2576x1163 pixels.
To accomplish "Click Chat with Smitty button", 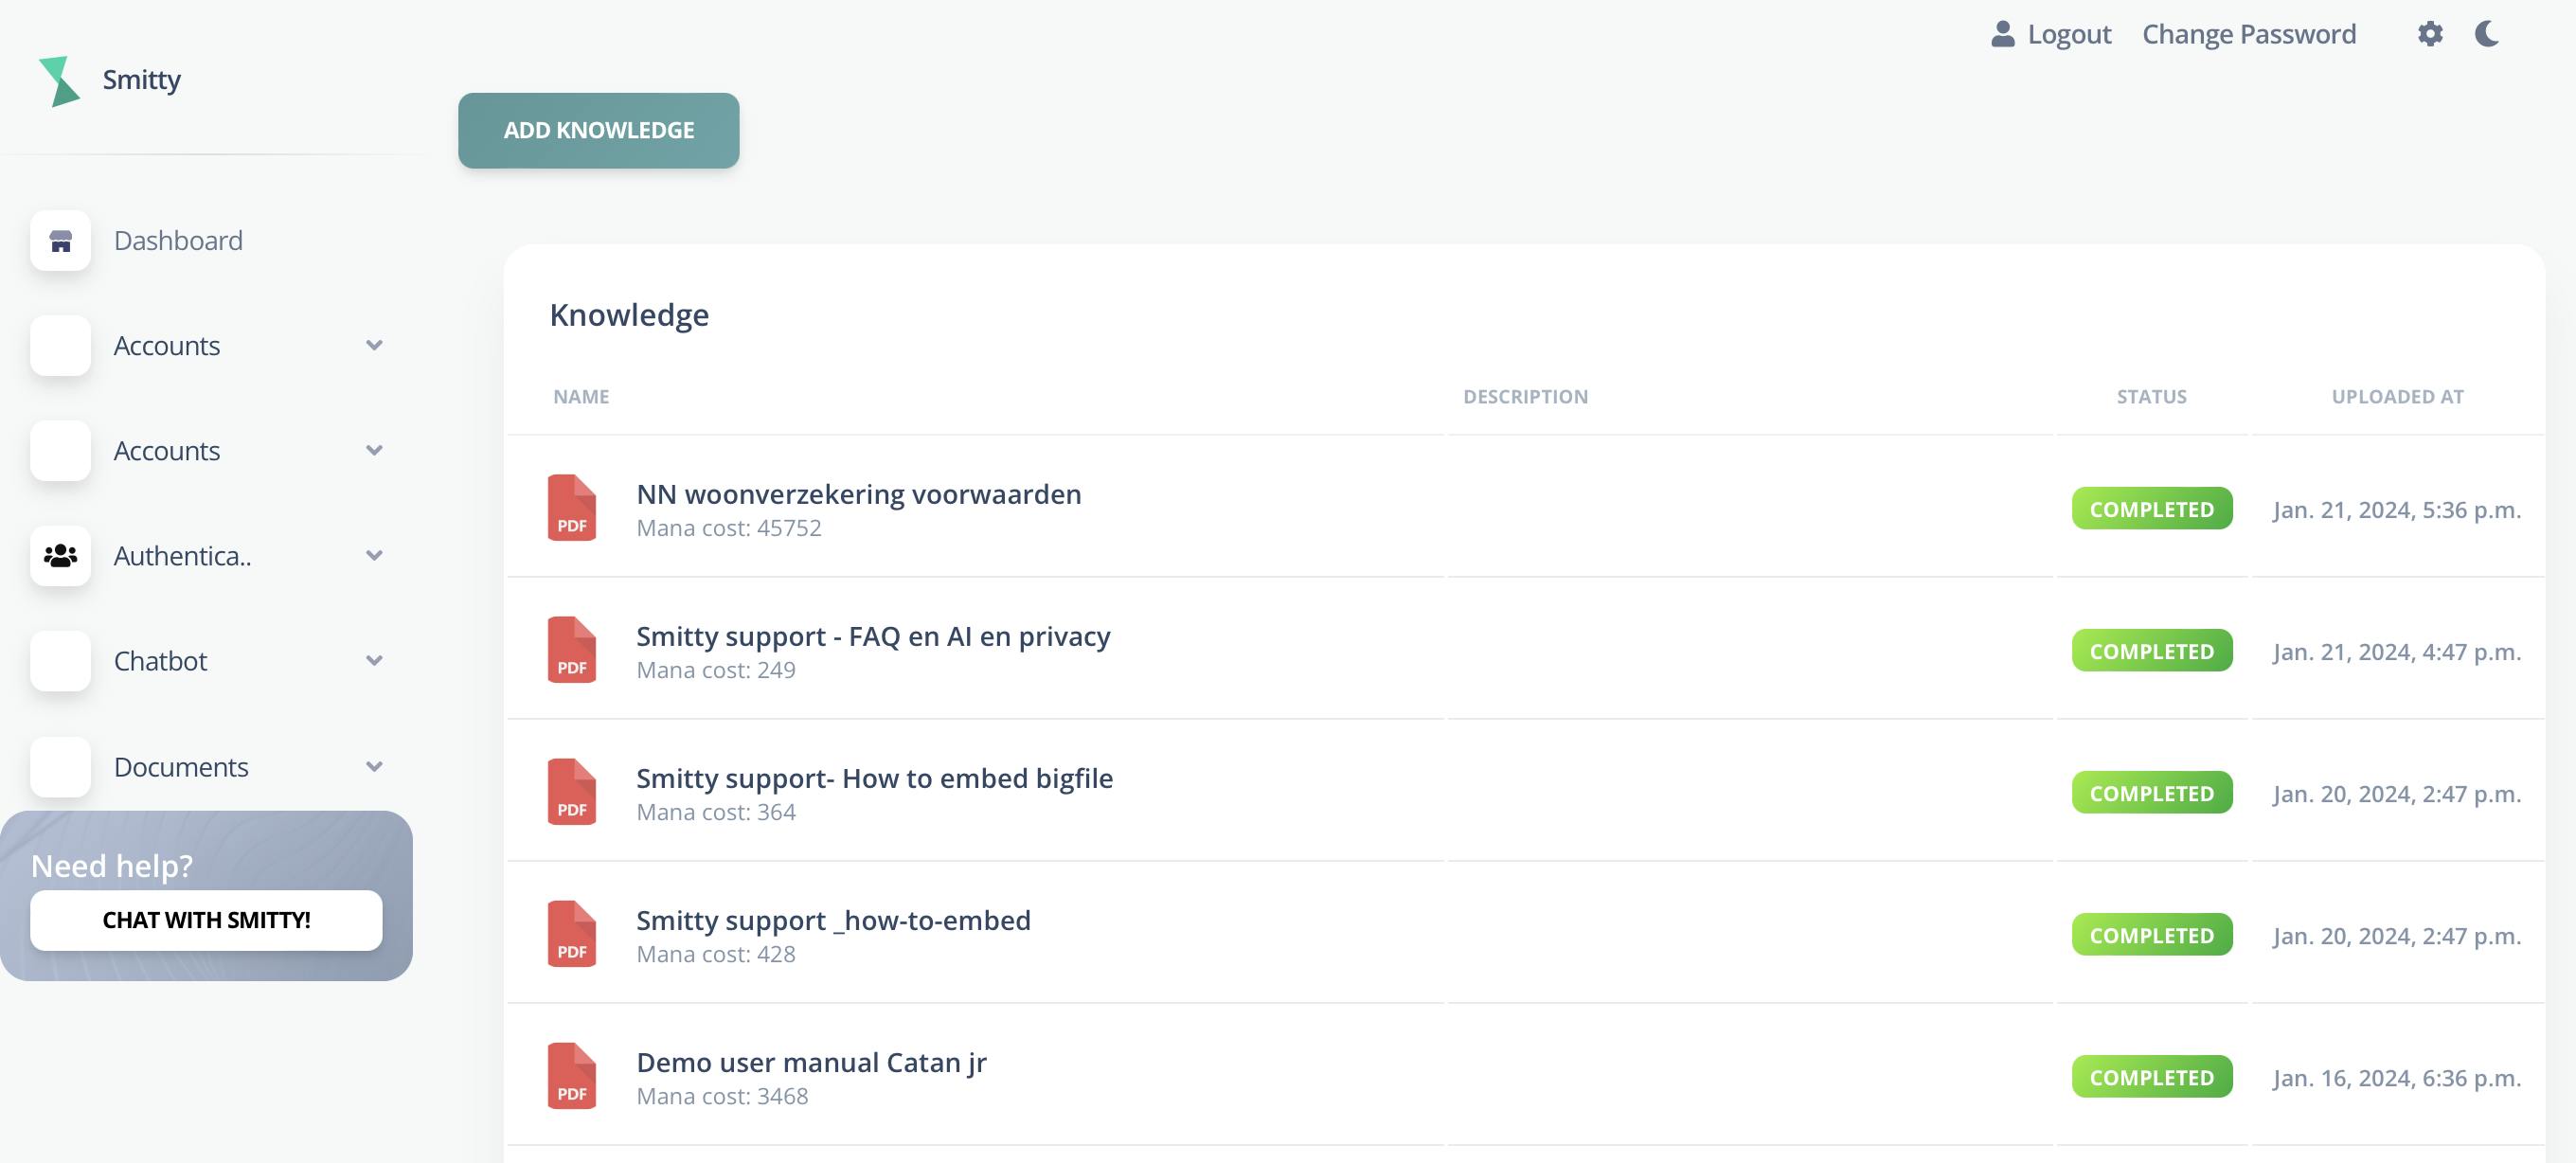I will (x=206, y=920).
